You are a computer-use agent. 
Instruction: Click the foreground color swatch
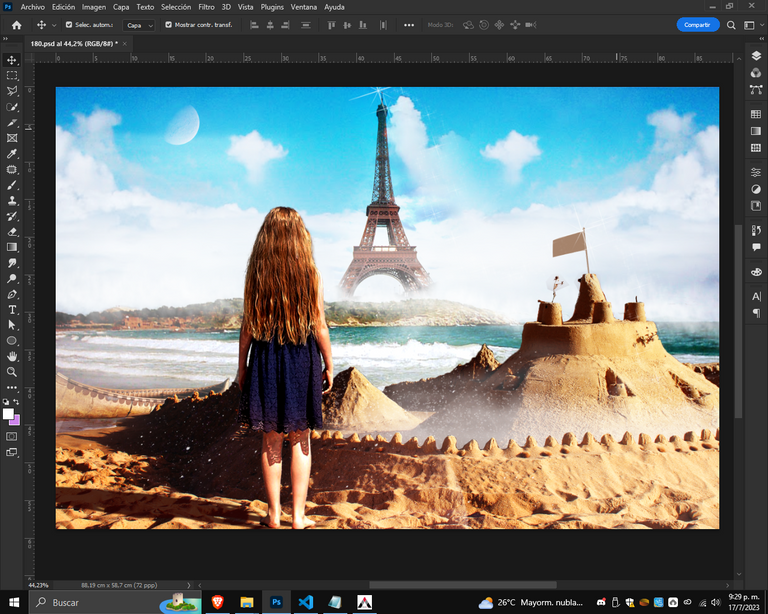click(x=8, y=414)
